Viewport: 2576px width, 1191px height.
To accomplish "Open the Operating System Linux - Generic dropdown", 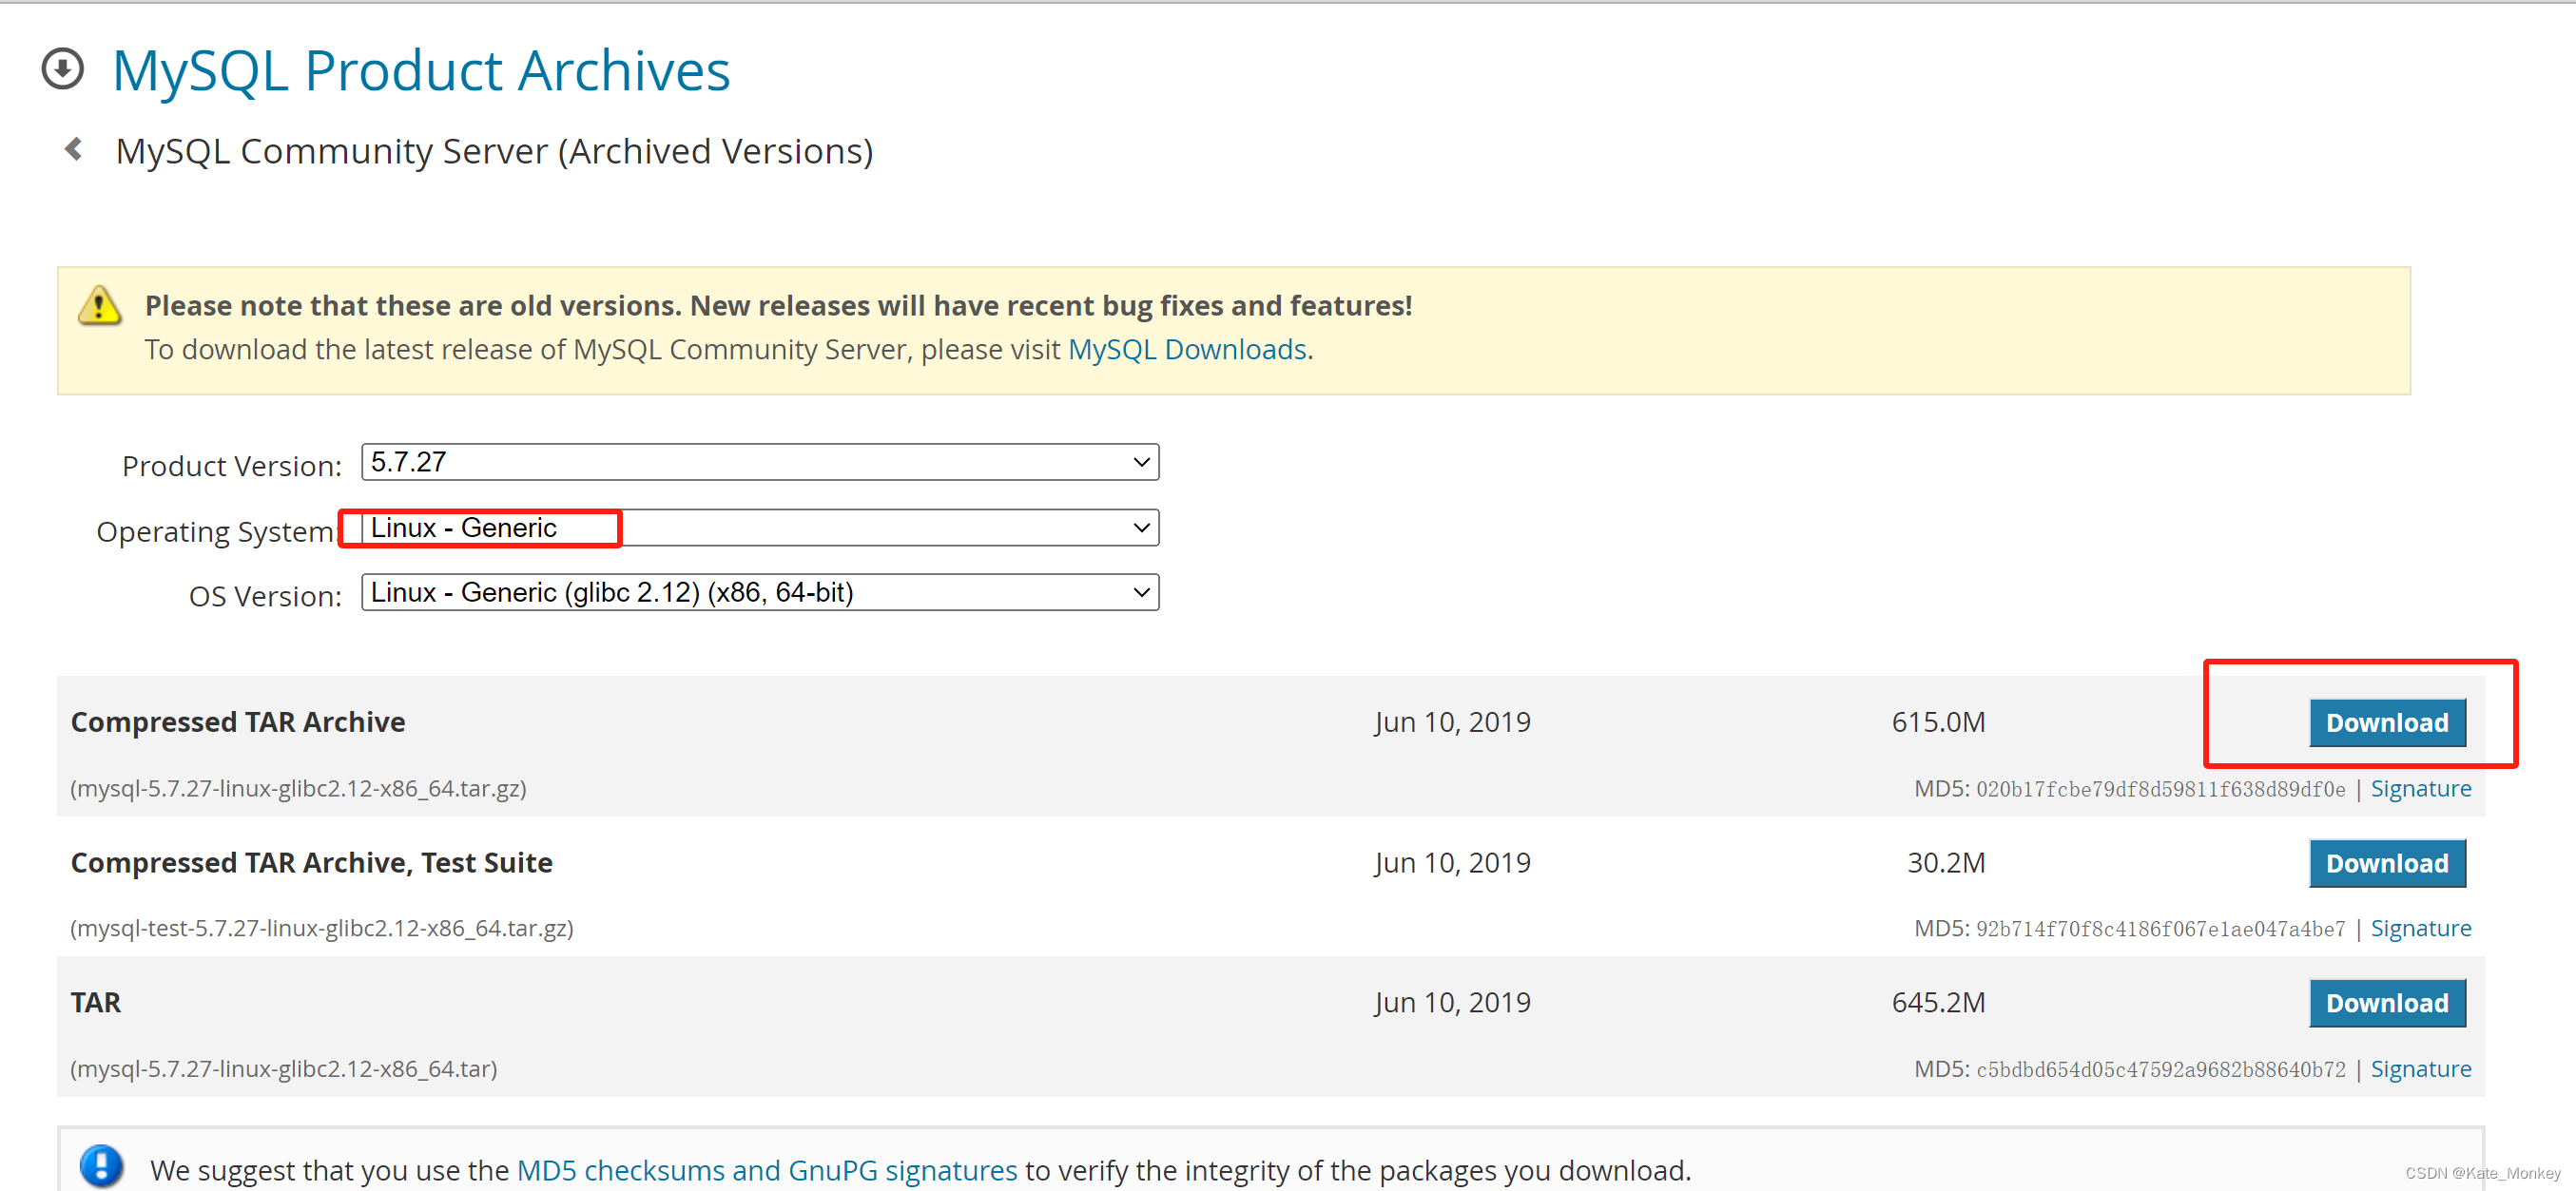I will [x=759, y=528].
